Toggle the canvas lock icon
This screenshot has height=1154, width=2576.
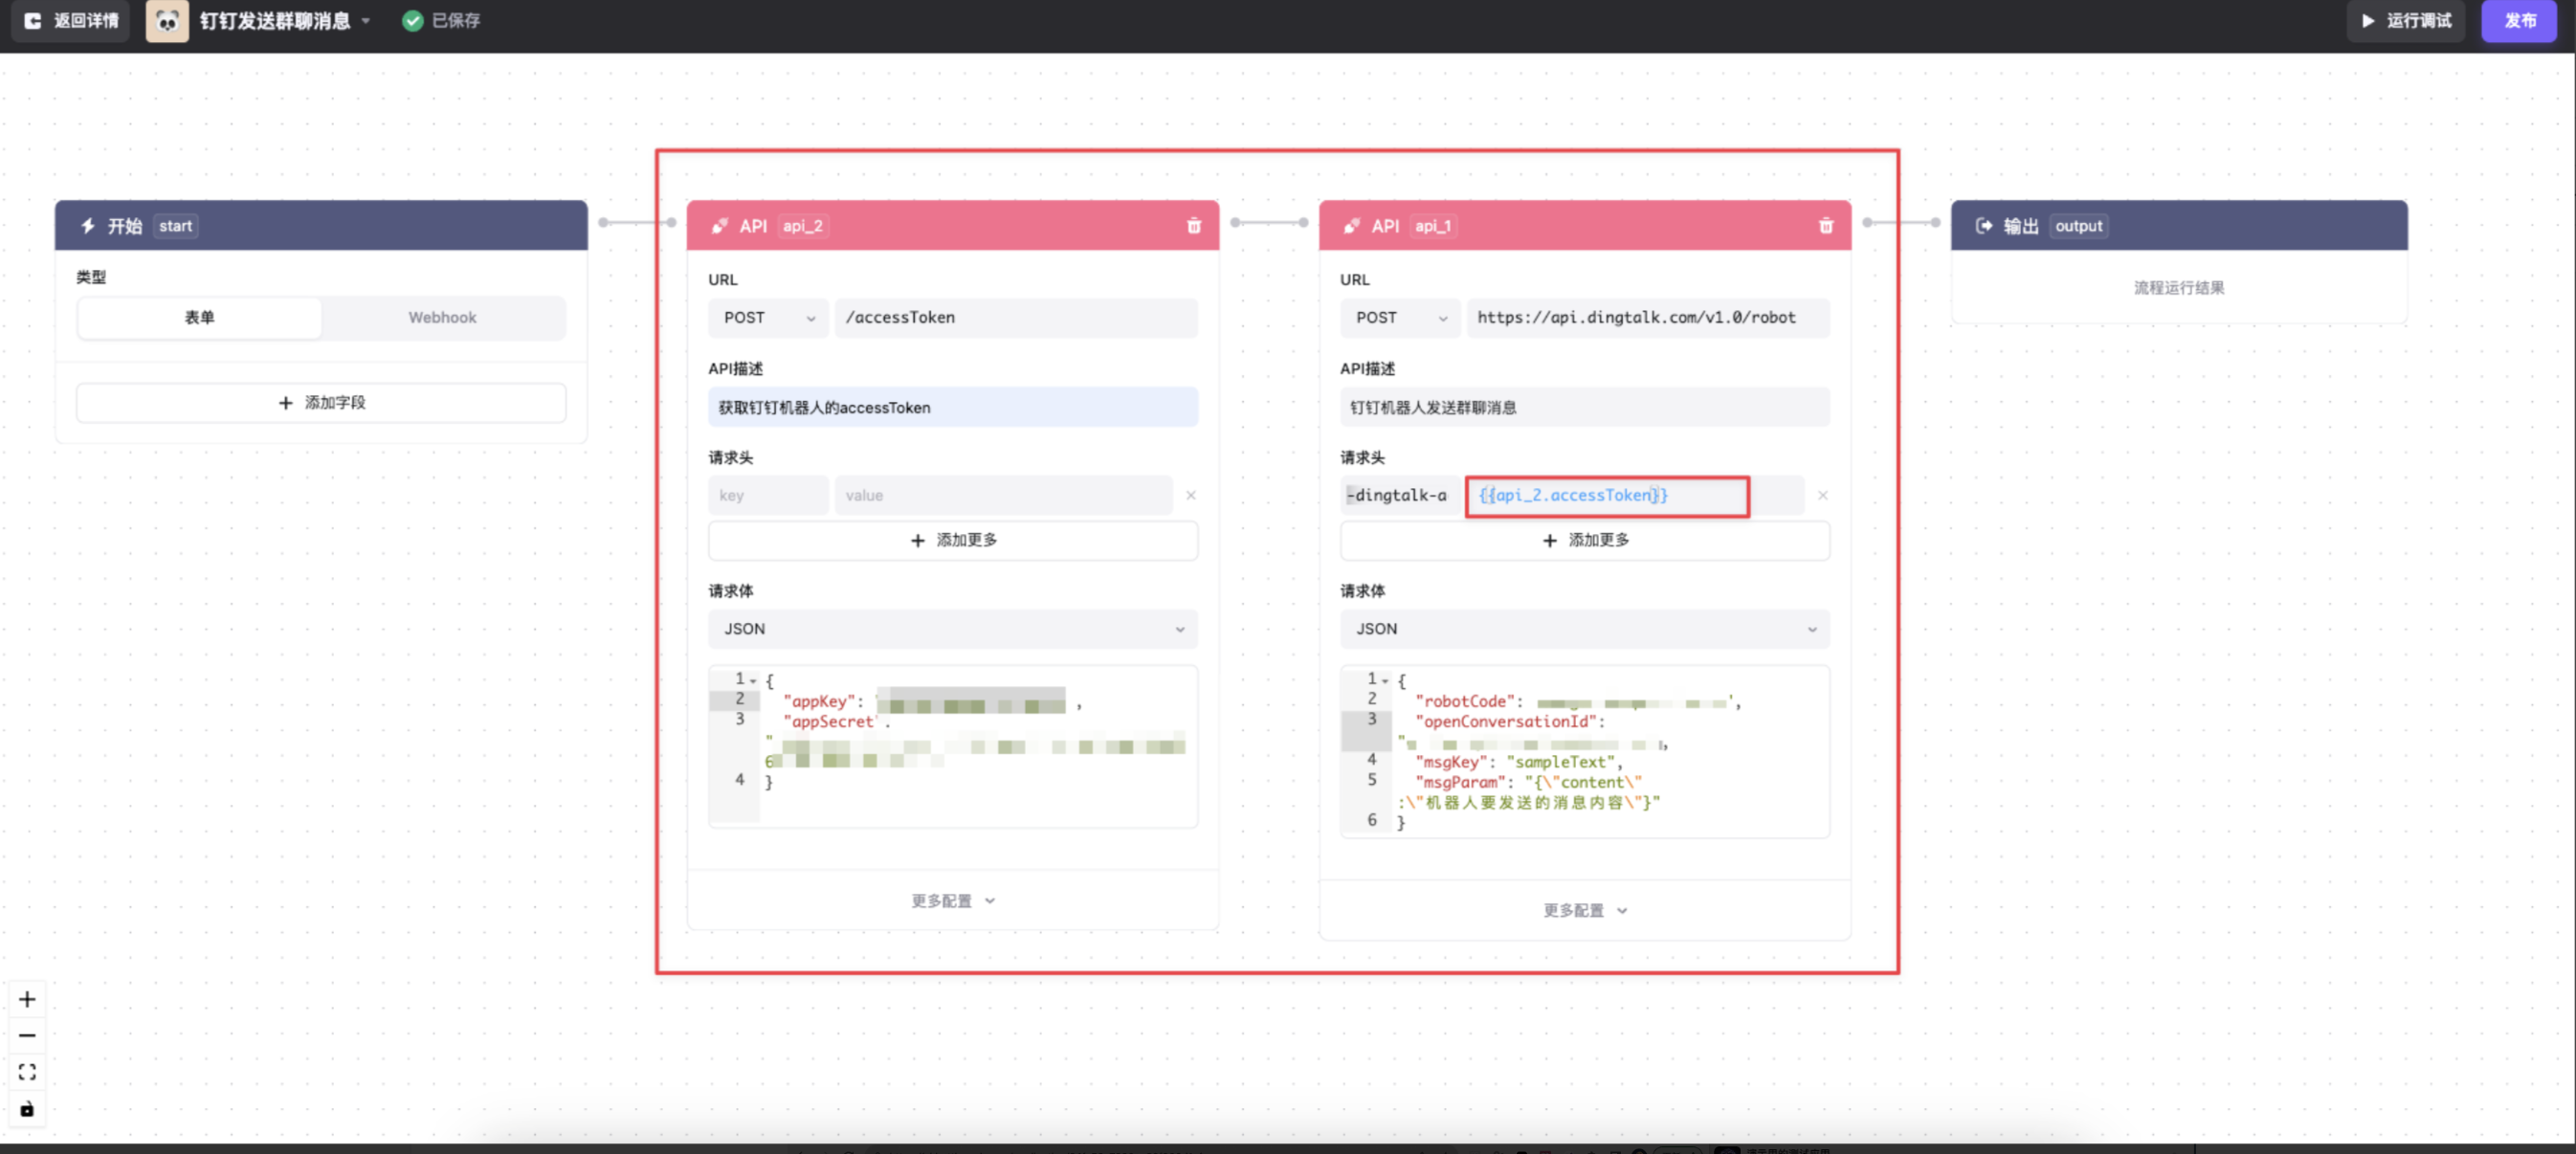27,1108
